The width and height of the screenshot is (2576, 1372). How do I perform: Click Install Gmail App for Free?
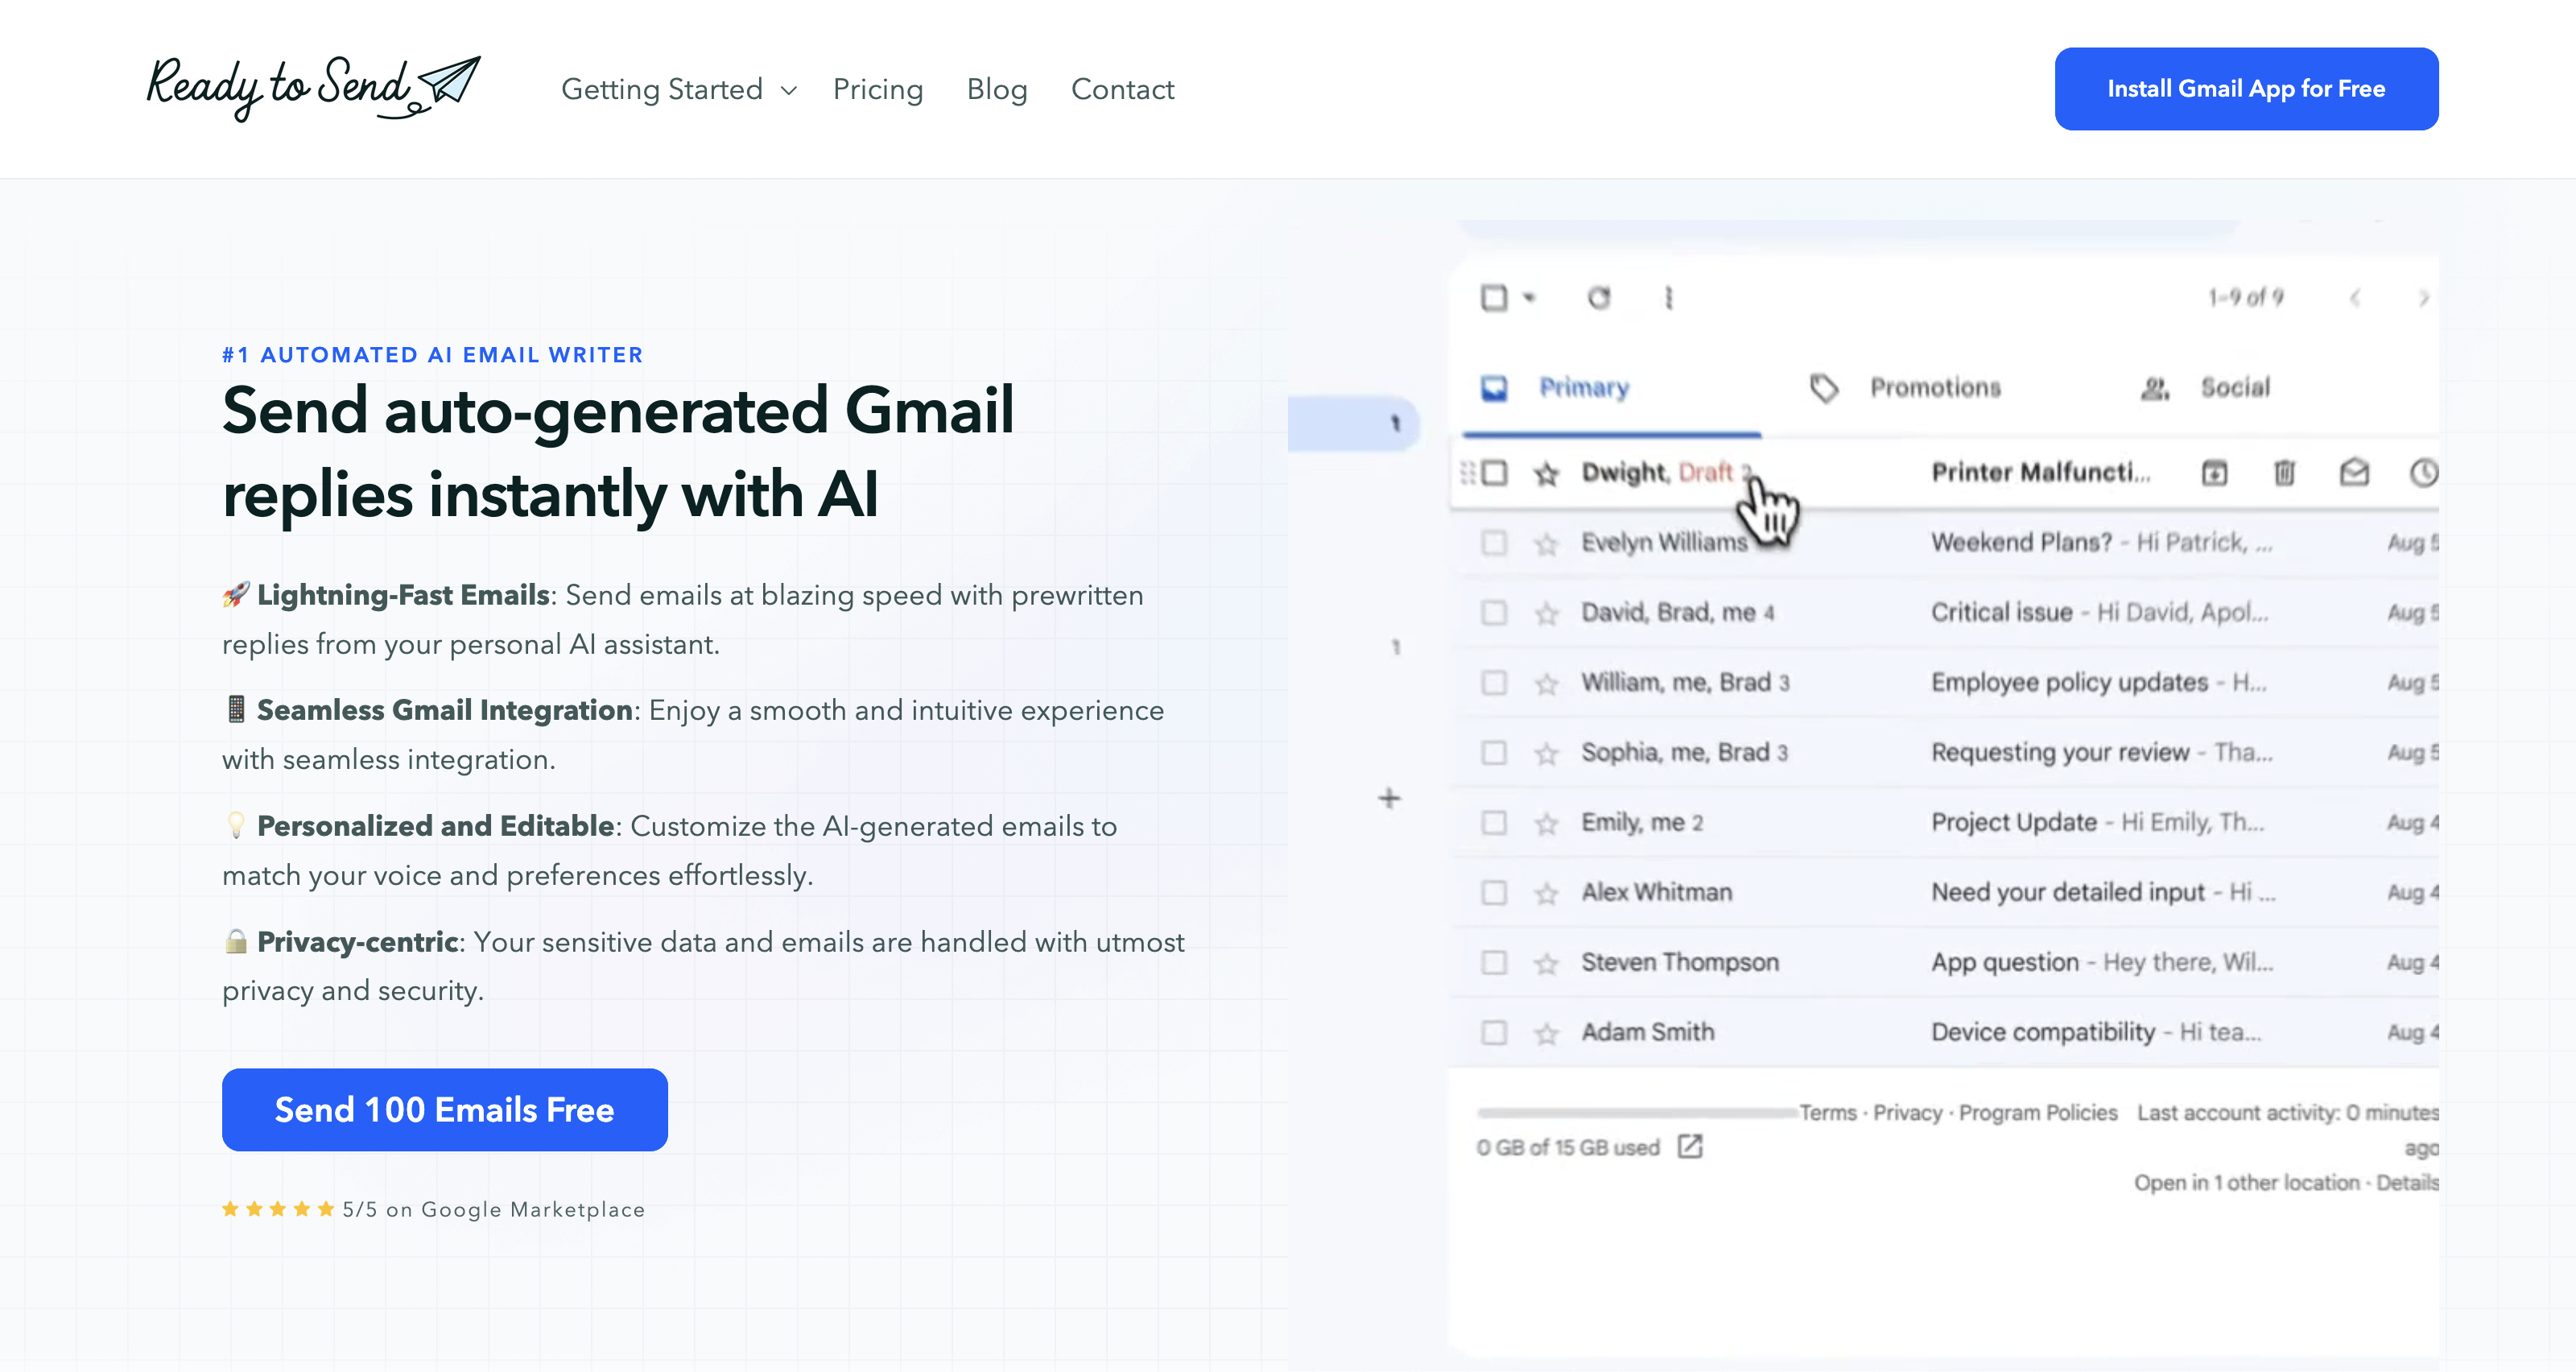click(2246, 89)
